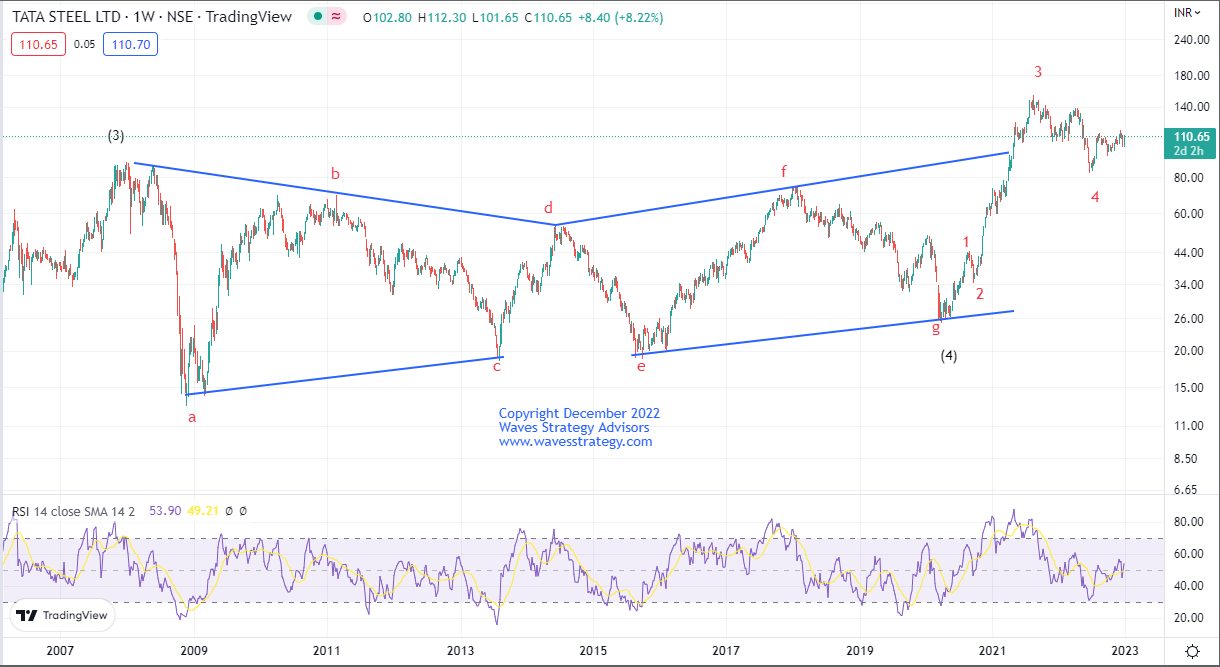Viewport: 1220px width, 667px height.
Task: Click the RSI SMA value 49.21
Action: [201, 511]
